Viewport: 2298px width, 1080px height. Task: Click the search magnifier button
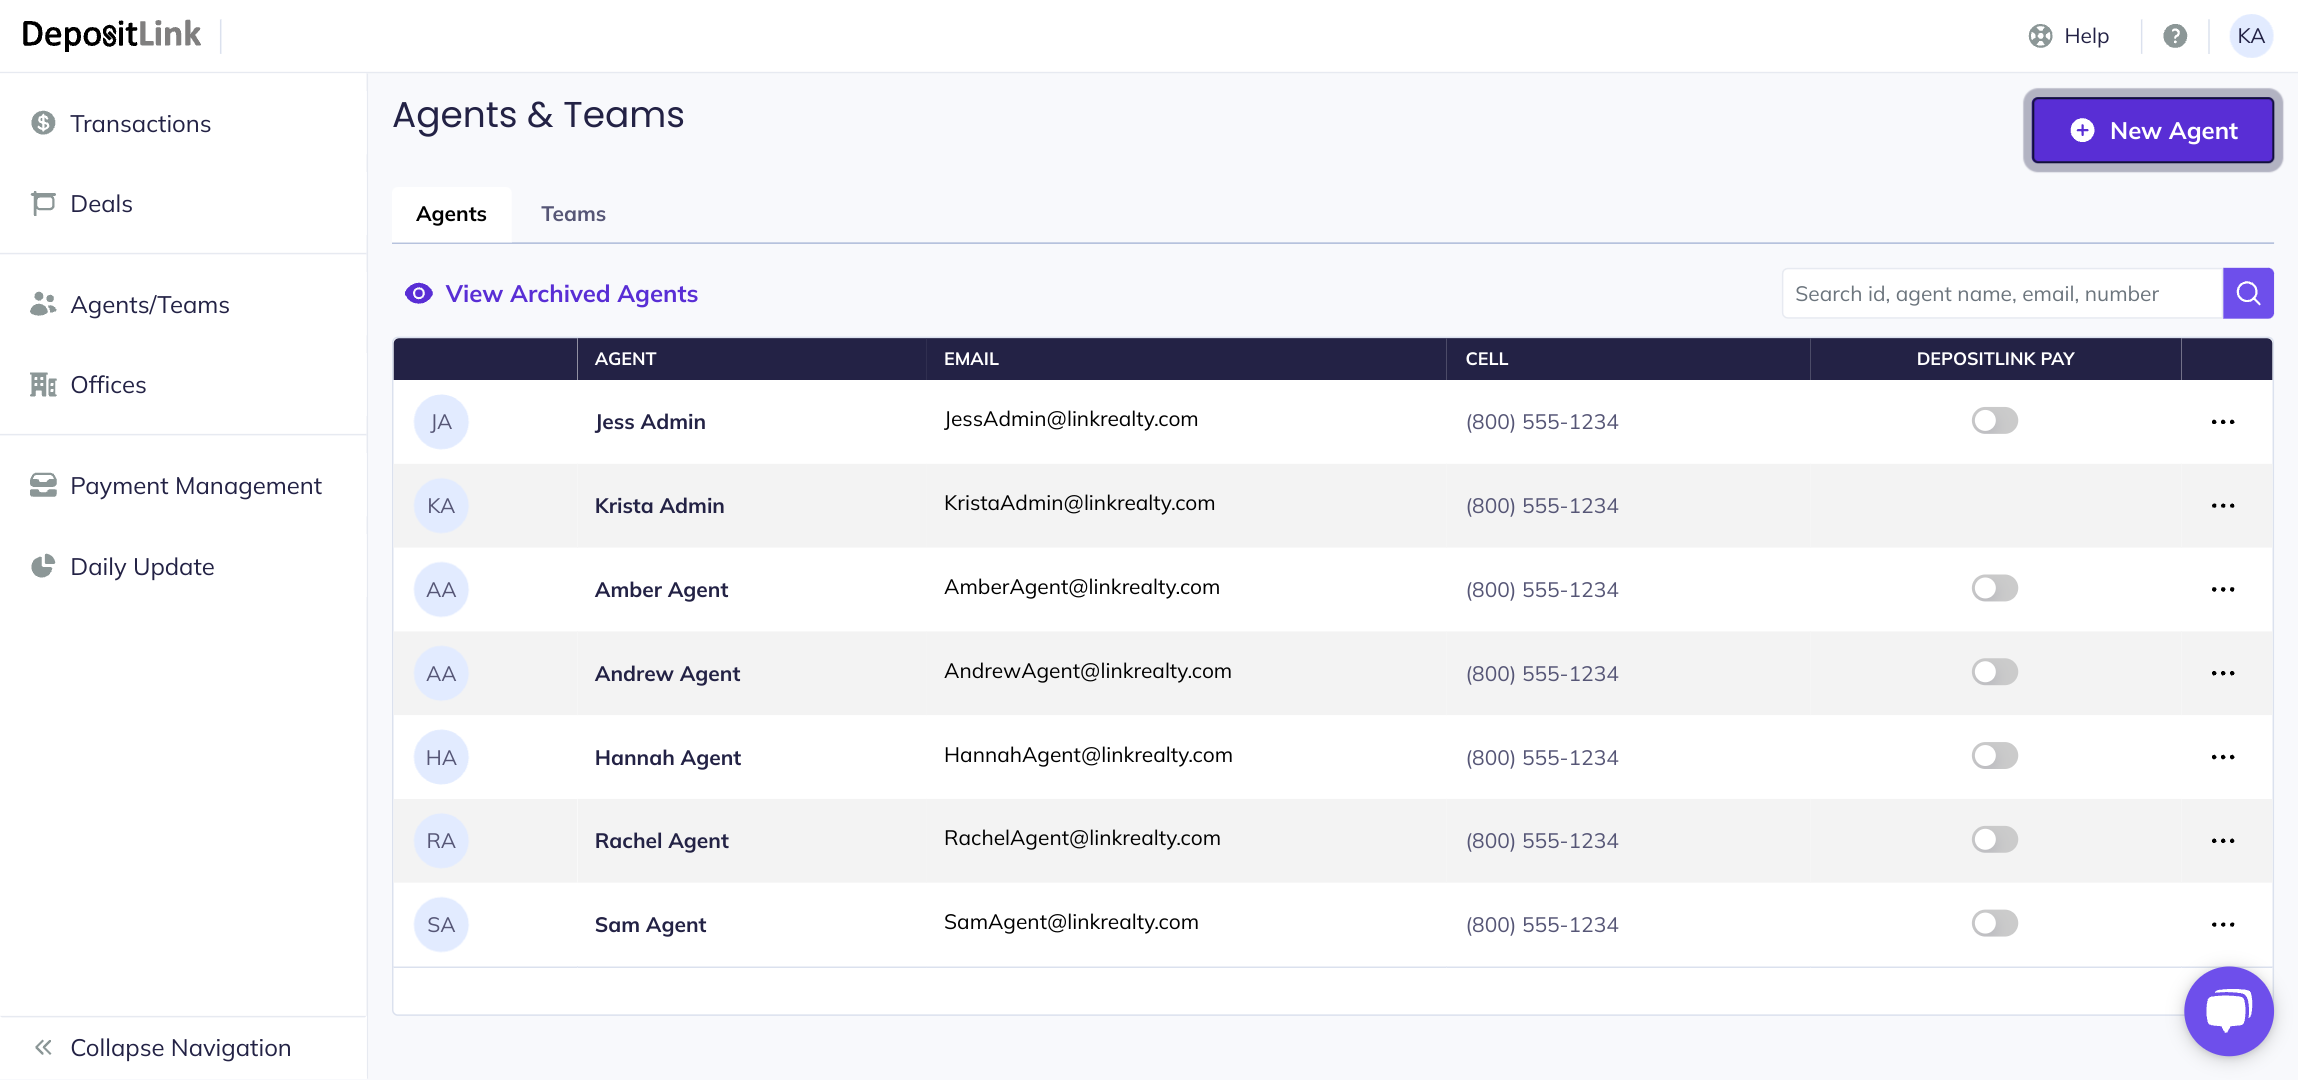coord(2248,293)
